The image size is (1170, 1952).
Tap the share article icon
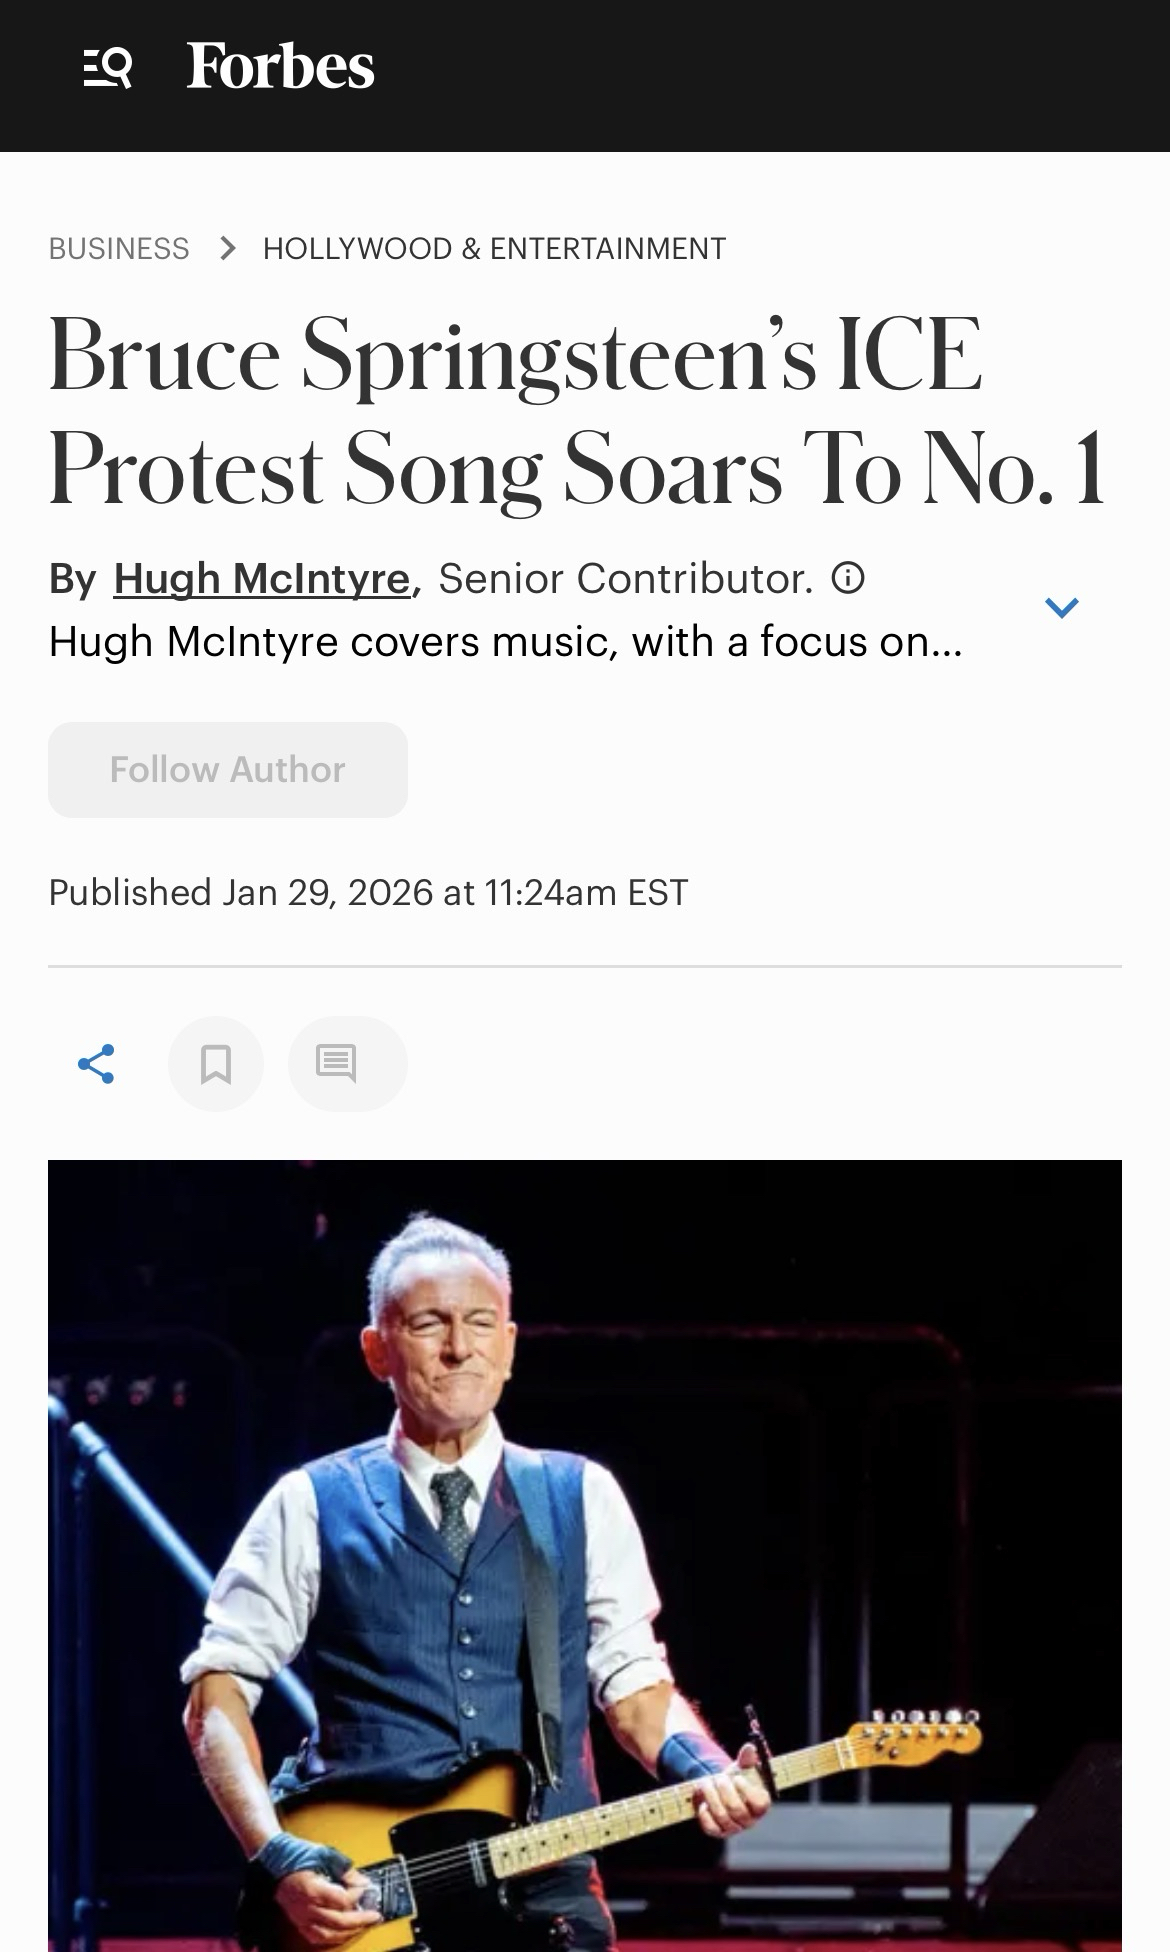96,1063
